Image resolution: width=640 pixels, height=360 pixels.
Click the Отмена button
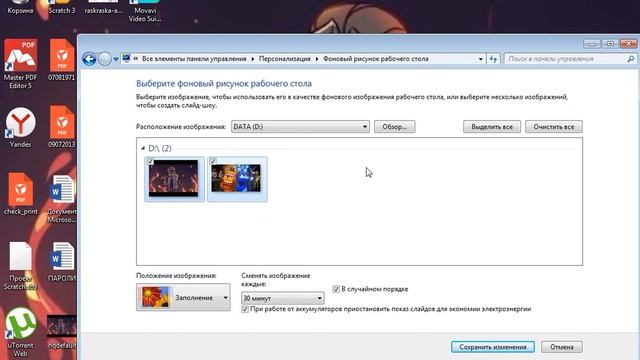pos(562,347)
